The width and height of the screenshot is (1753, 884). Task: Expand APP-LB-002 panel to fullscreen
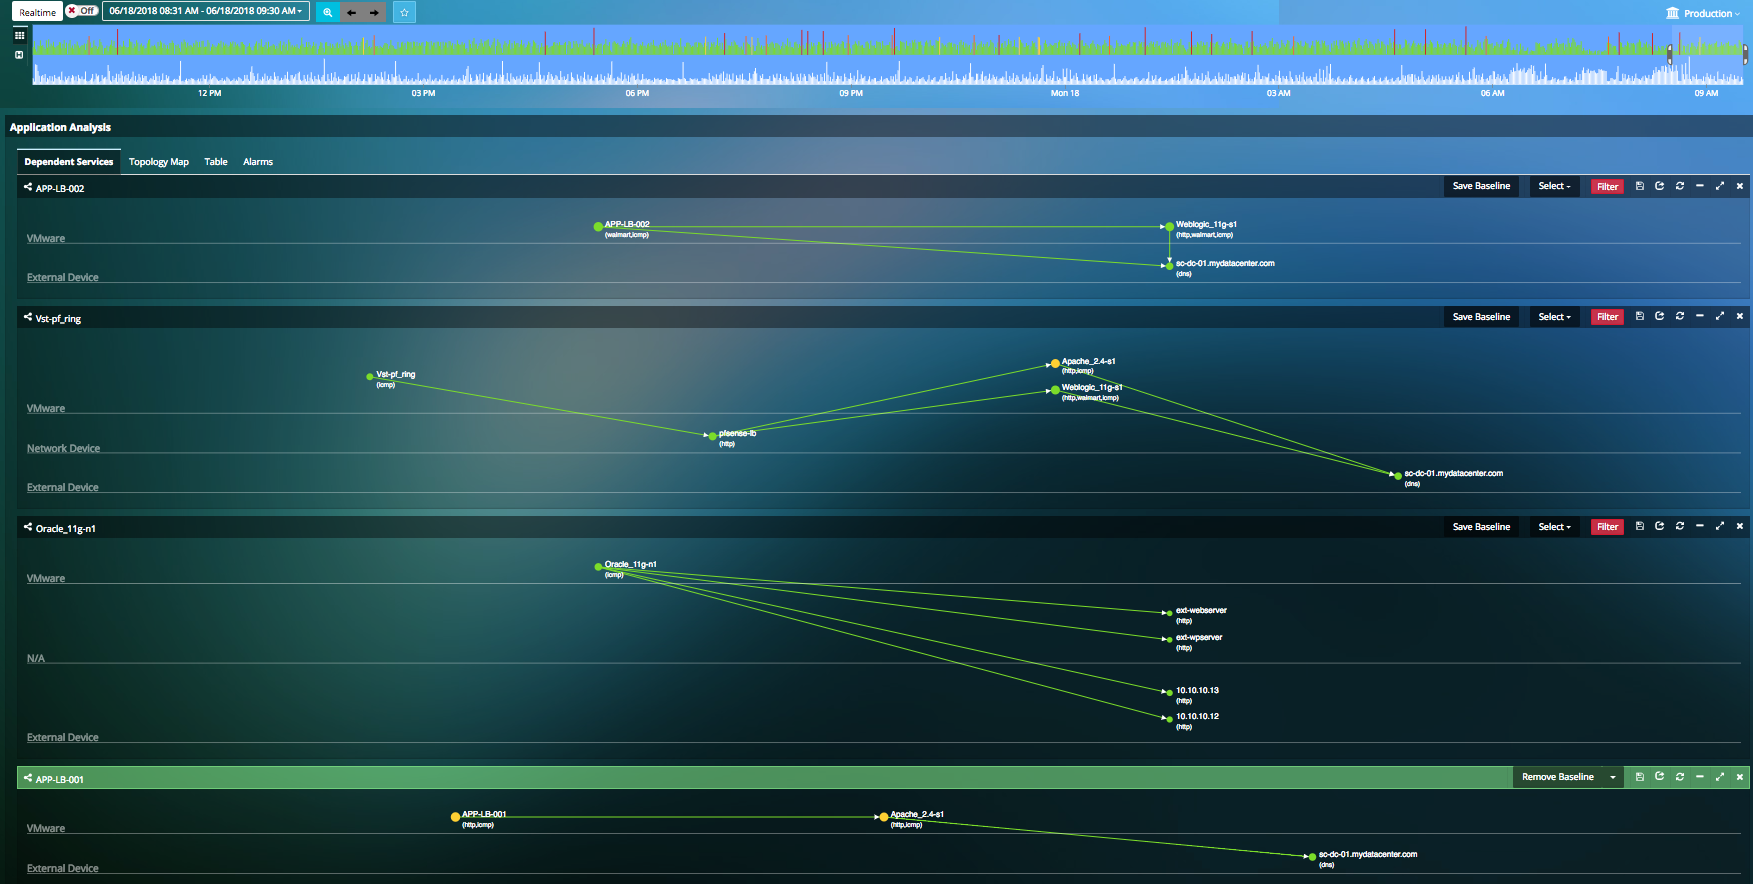pyautogui.click(x=1720, y=186)
